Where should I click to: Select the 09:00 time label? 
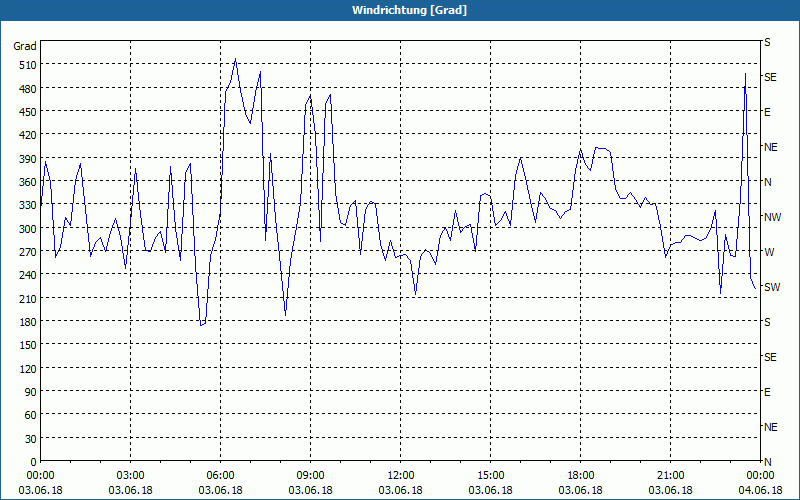(x=310, y=476)
